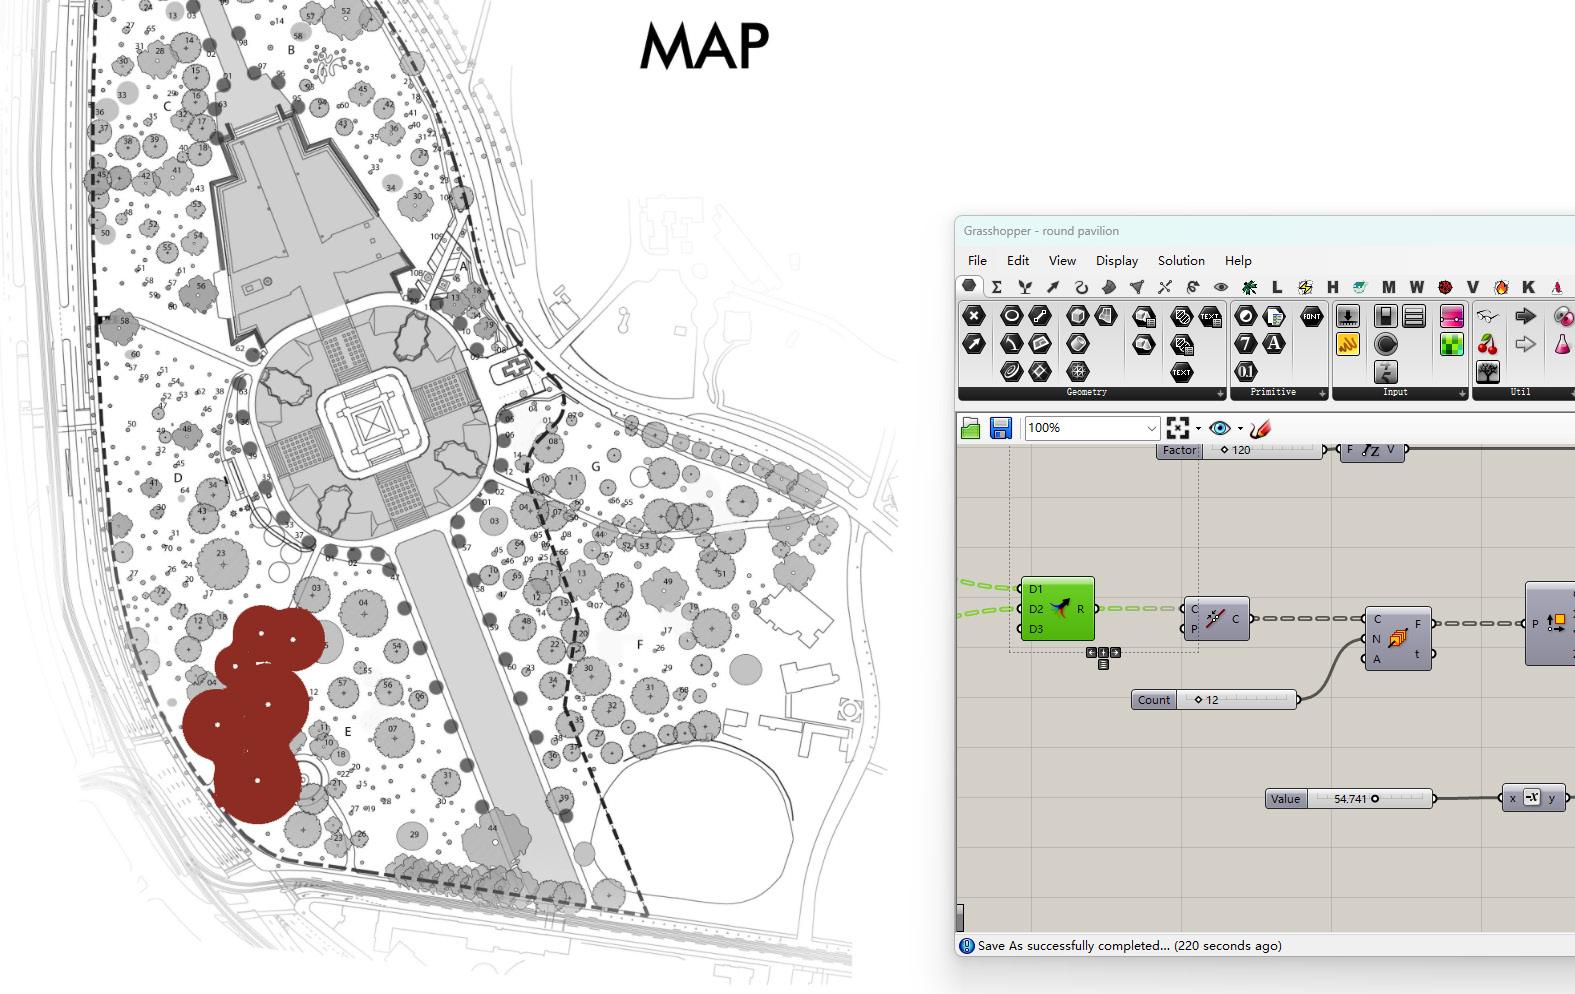Select the Circle parameter icon
Image resolution: width=1575 pixels, height=994 pixels.
point(1011,316)
